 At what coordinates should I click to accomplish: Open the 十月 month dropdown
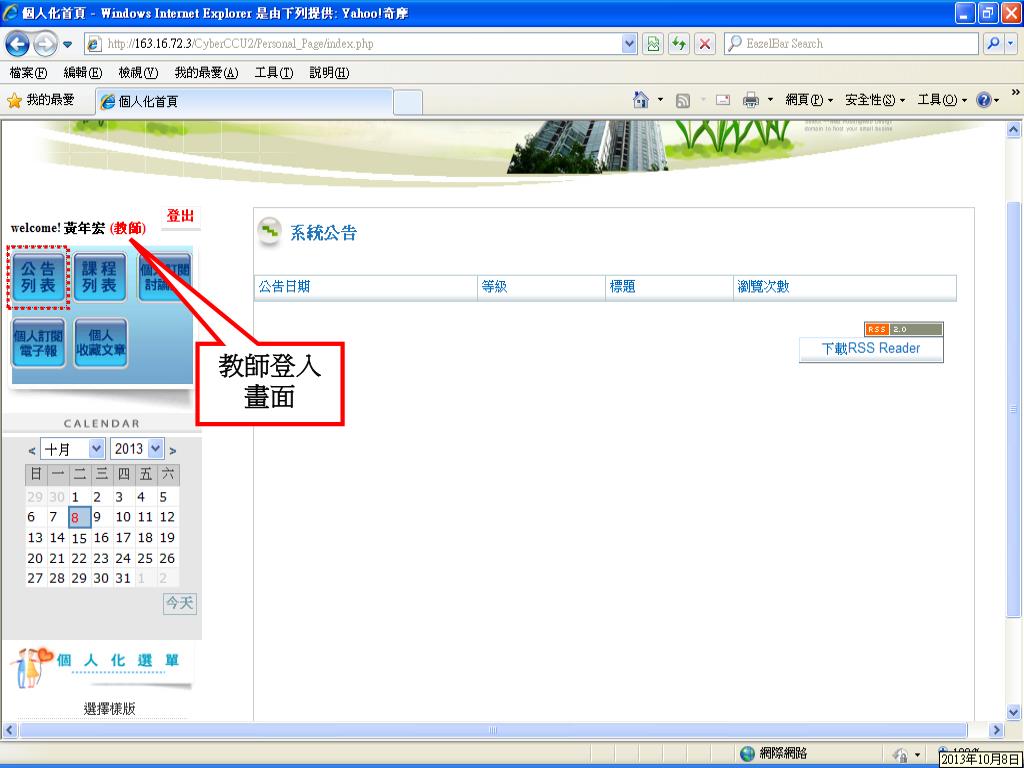coord(72,449)
